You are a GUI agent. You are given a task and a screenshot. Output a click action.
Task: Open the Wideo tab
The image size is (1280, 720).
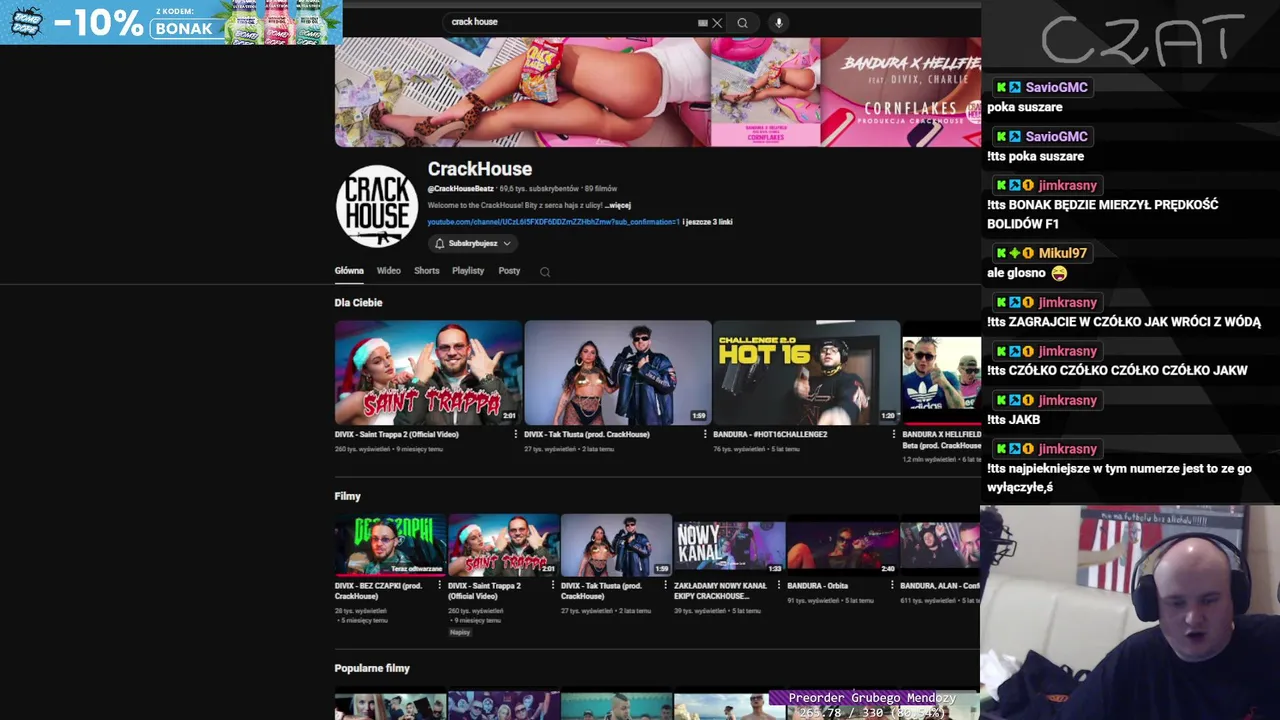389,271
